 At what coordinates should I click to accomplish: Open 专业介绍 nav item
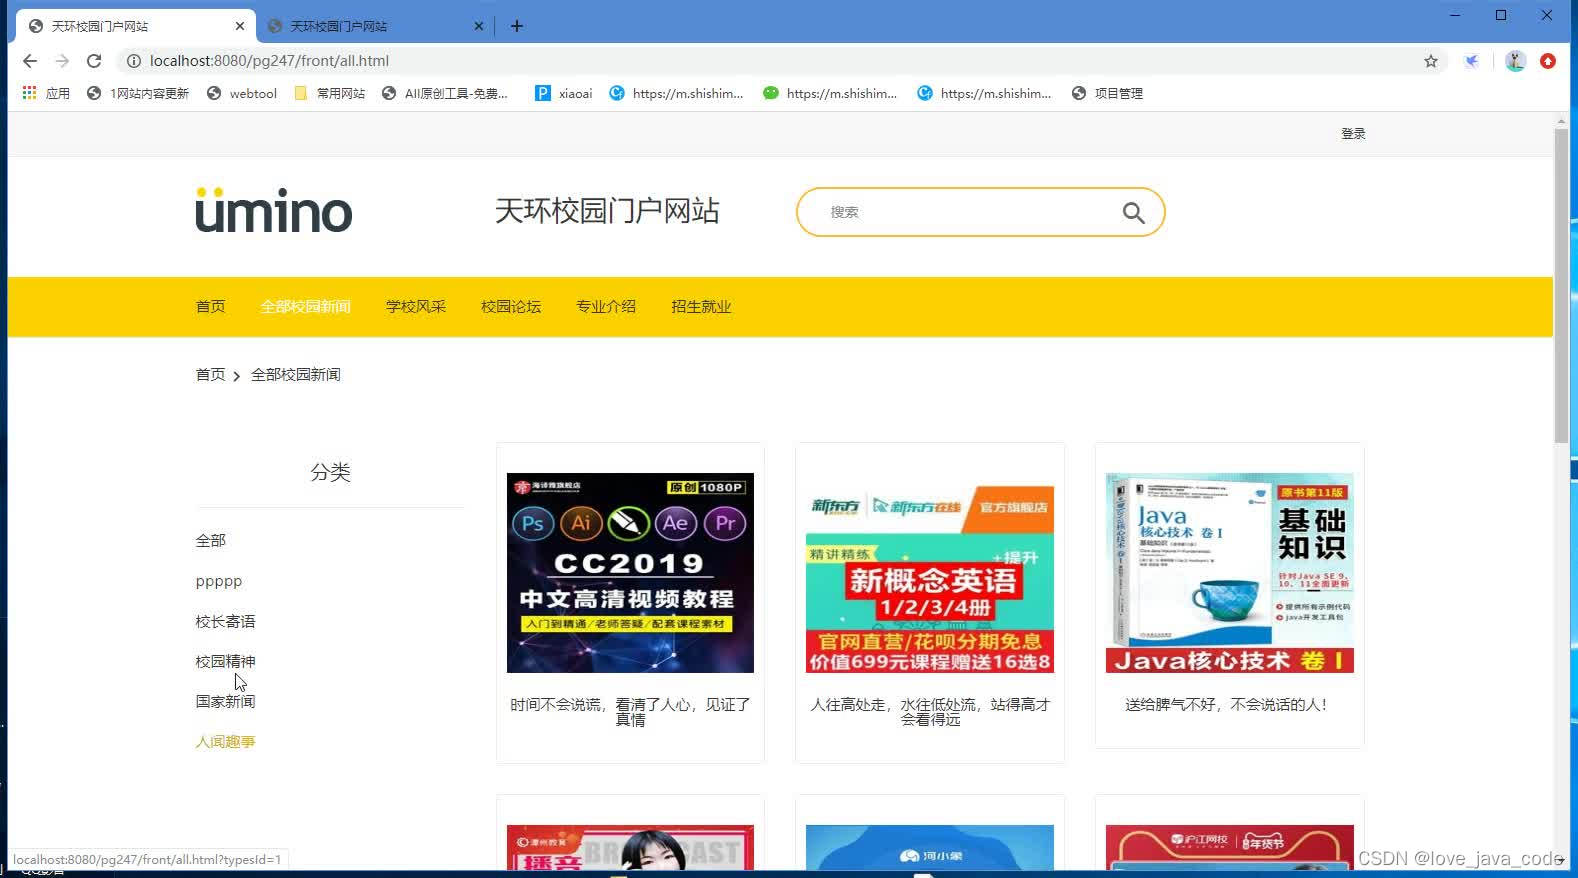(x=605, y=306)
